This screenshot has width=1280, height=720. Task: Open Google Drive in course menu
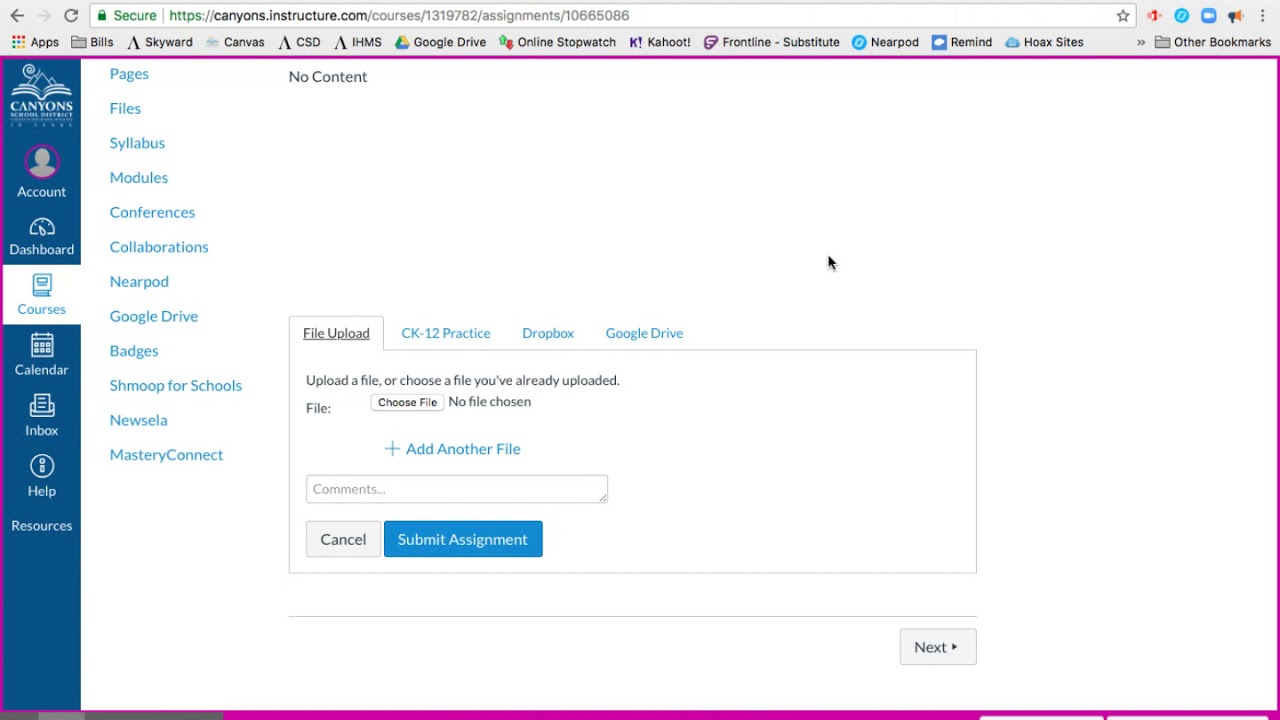tap(154, 316)
